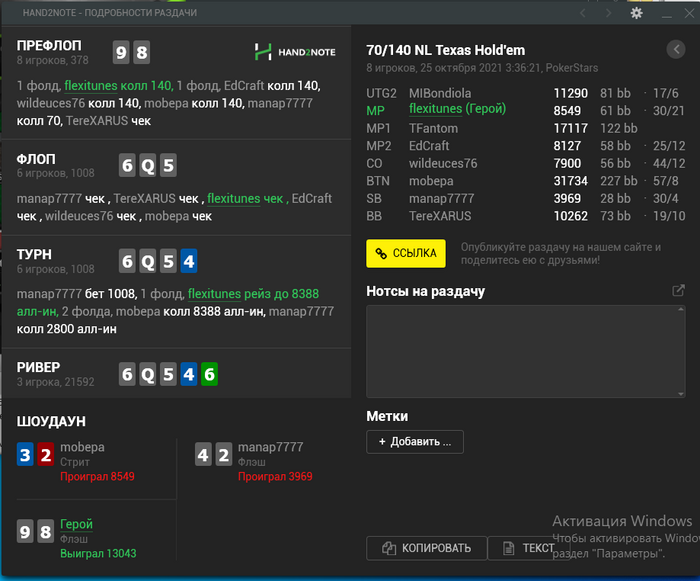
Task: Open flexitunes link in turn actions
Action: [214, 293]
